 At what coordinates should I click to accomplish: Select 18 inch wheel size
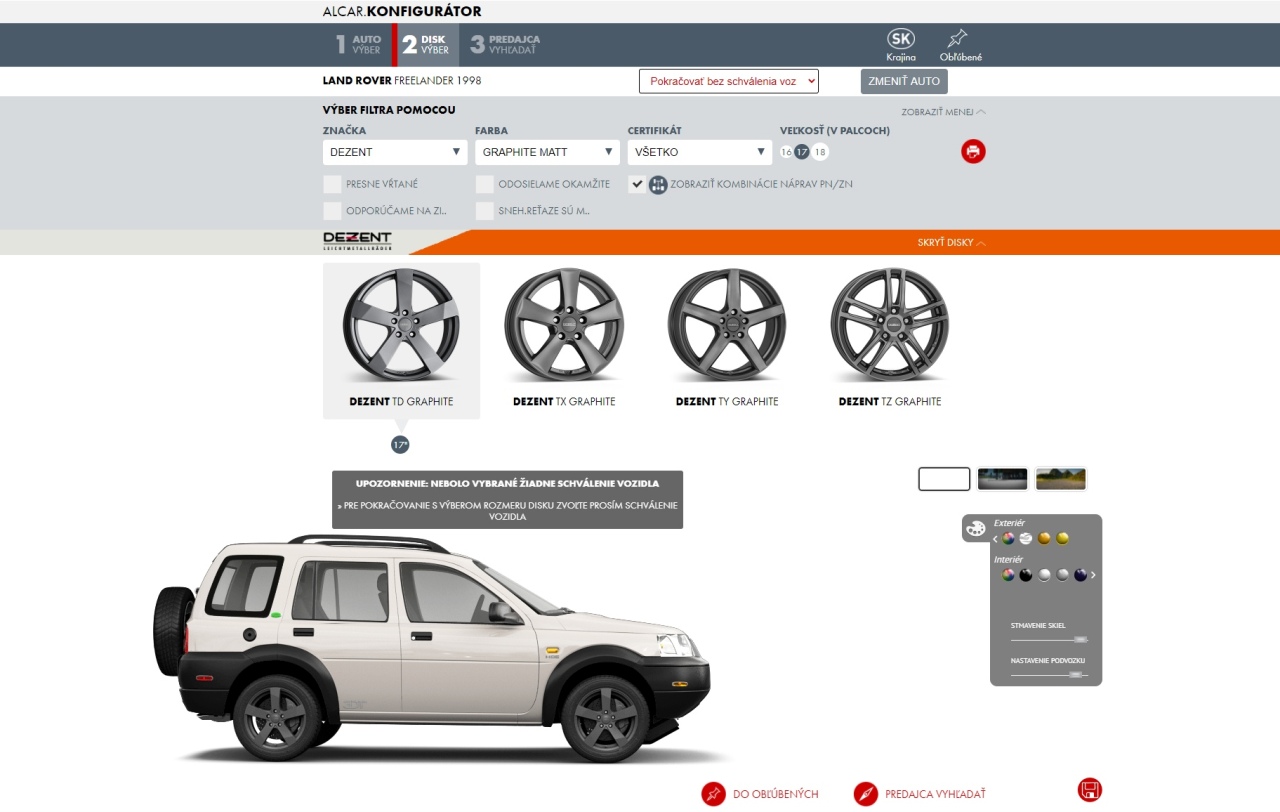click(820, 152)
